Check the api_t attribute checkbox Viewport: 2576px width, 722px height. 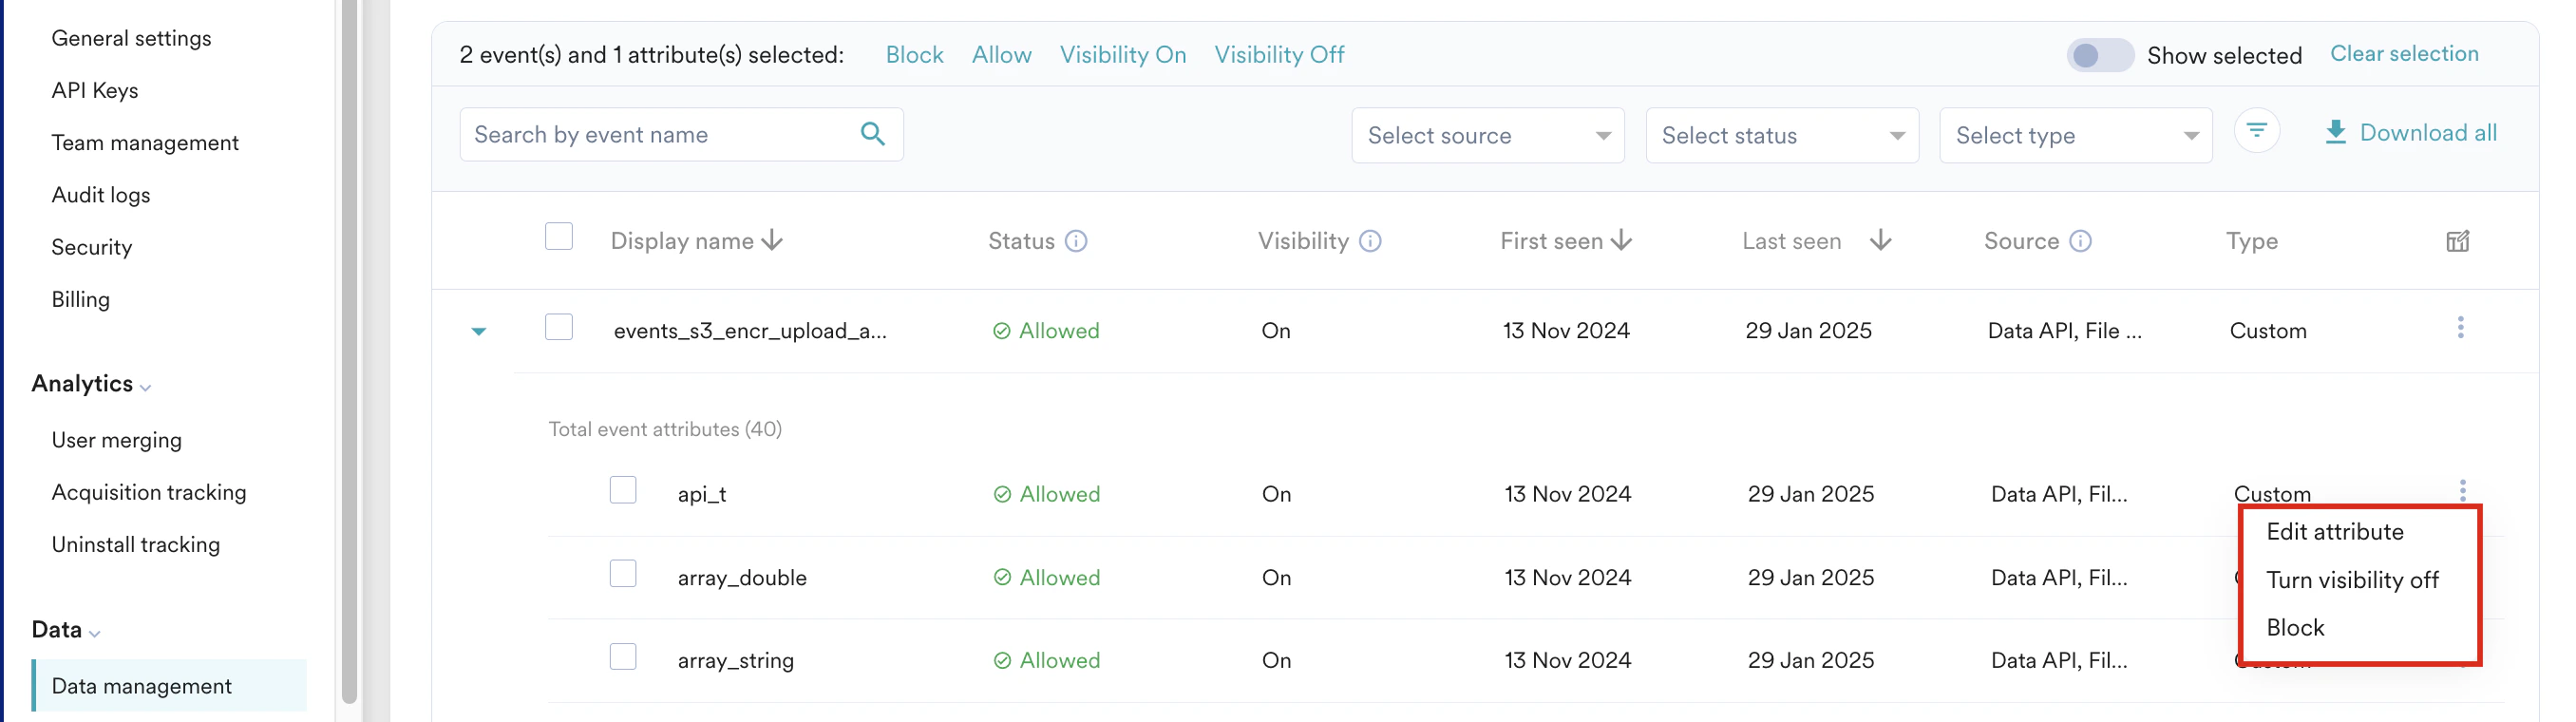click(x=622, y=490)
